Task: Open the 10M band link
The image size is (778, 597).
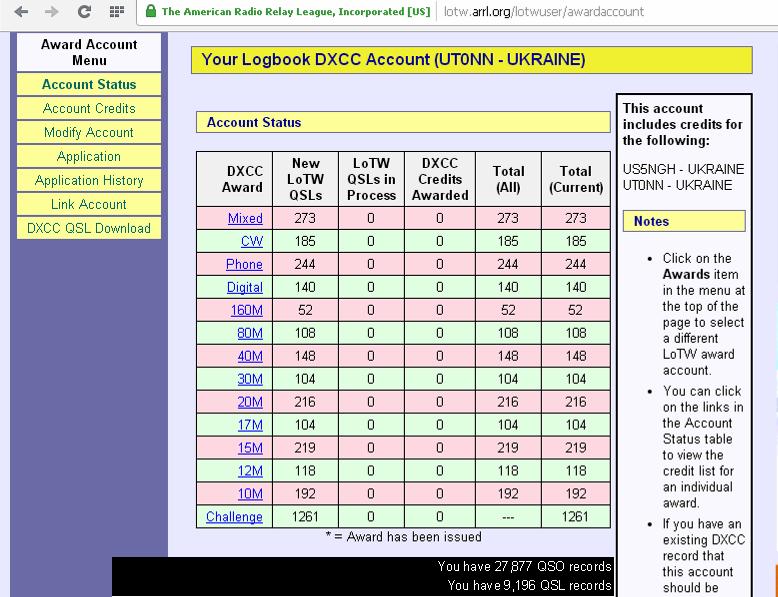Action: coord(250,494)
